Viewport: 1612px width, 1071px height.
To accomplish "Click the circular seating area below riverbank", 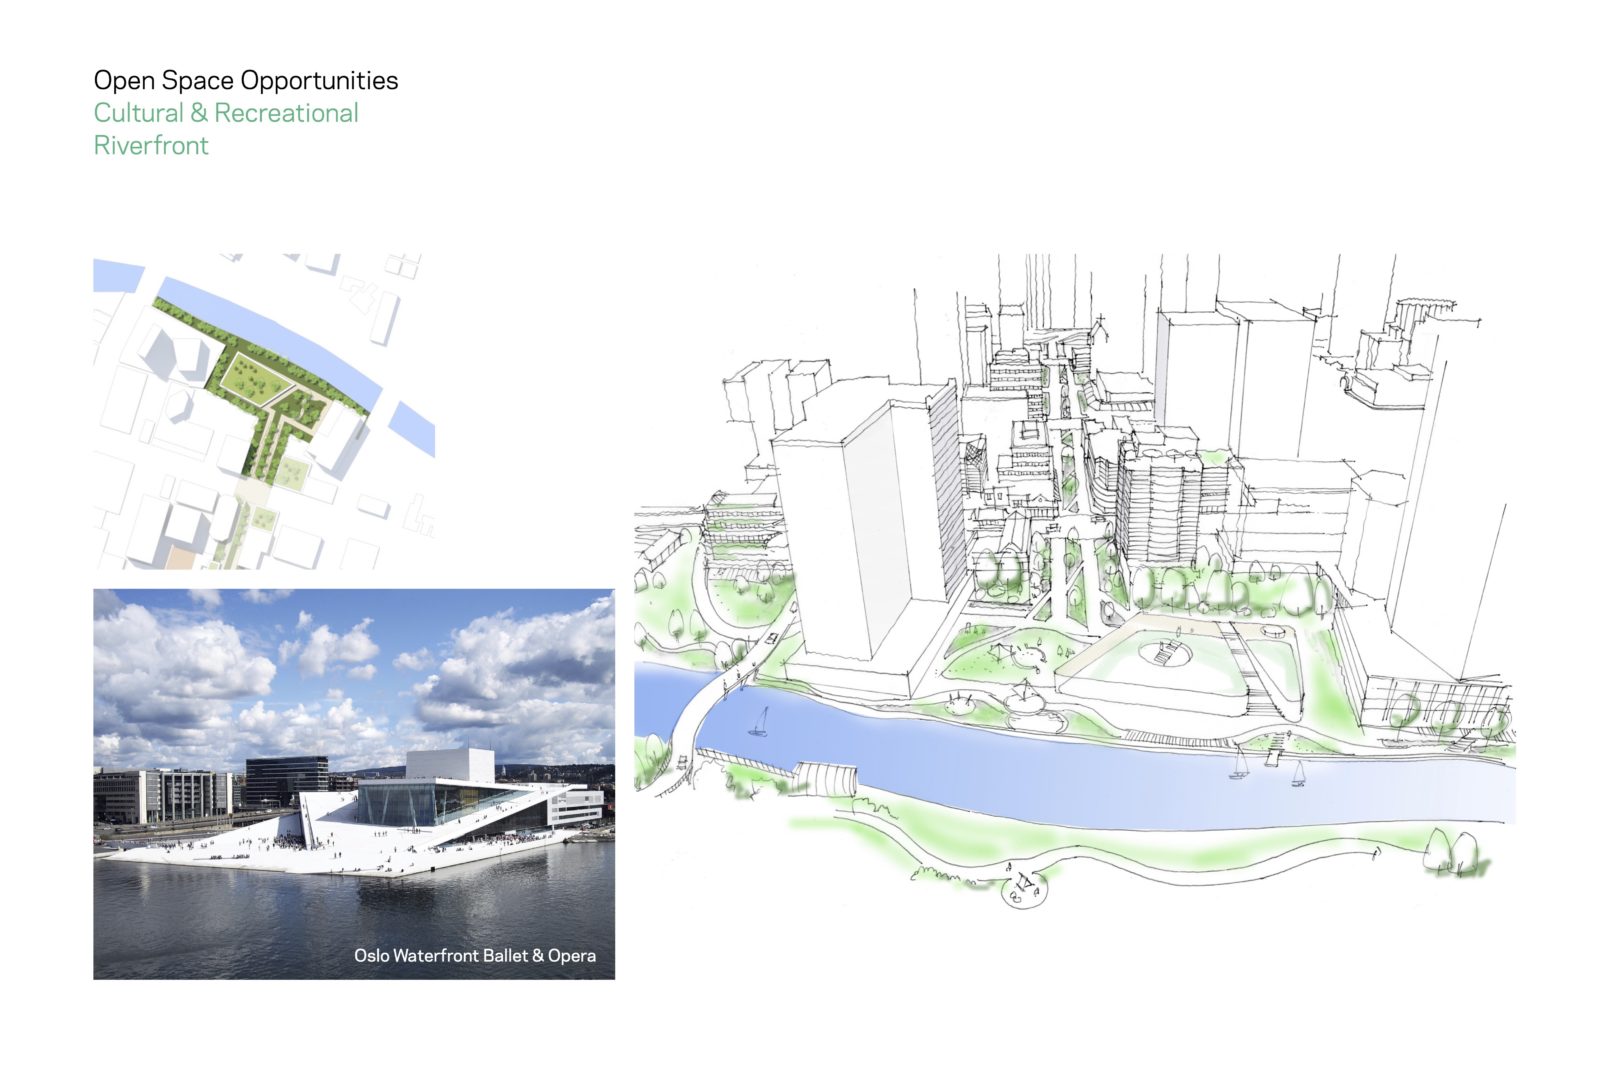I will tap(1025, 888).
